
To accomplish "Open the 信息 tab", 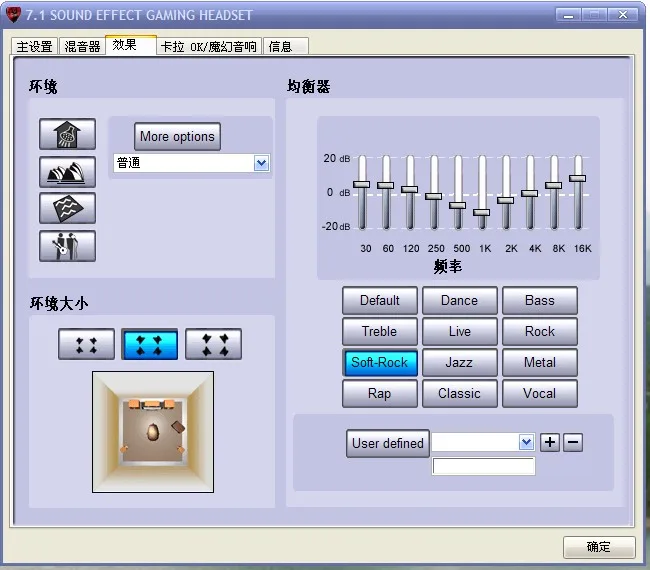I will point(286,46).
